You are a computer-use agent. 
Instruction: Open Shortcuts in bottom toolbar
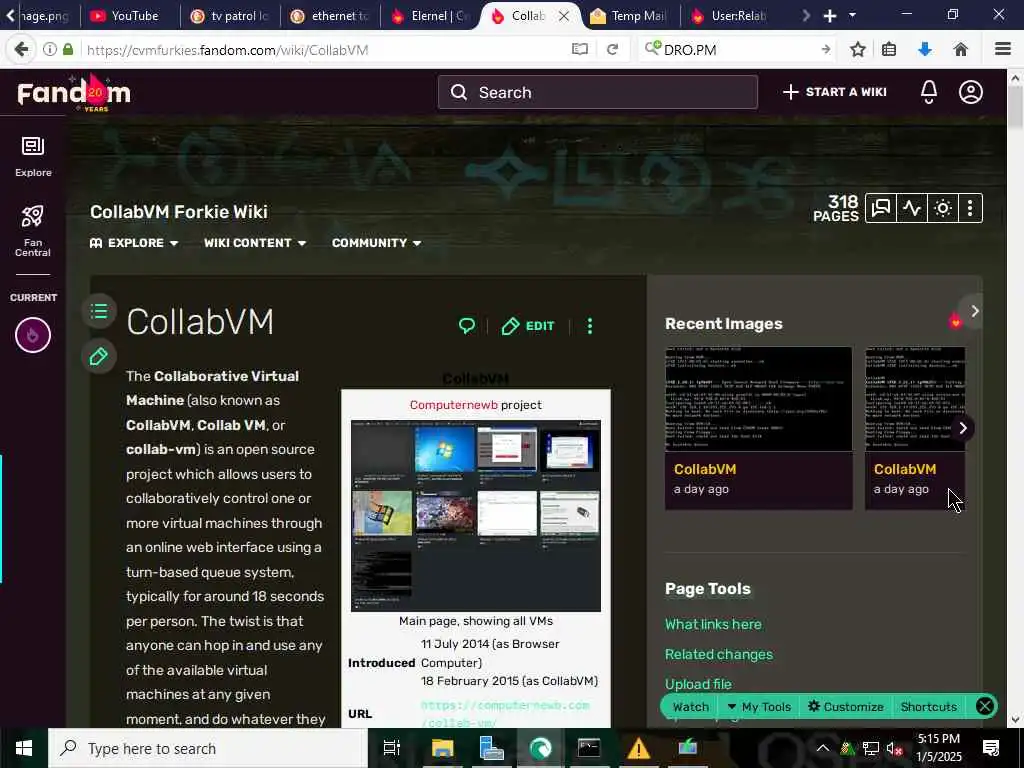click(928, 707)
